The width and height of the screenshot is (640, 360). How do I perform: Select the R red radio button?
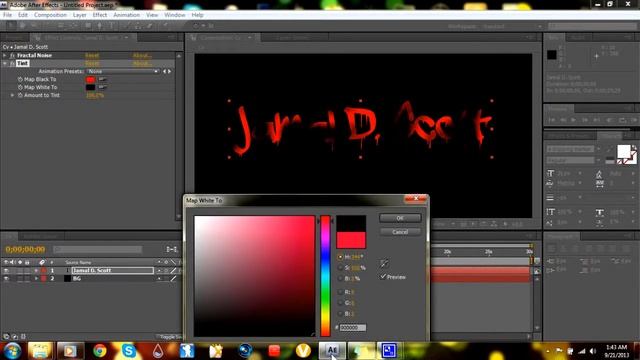pos(340,292)
